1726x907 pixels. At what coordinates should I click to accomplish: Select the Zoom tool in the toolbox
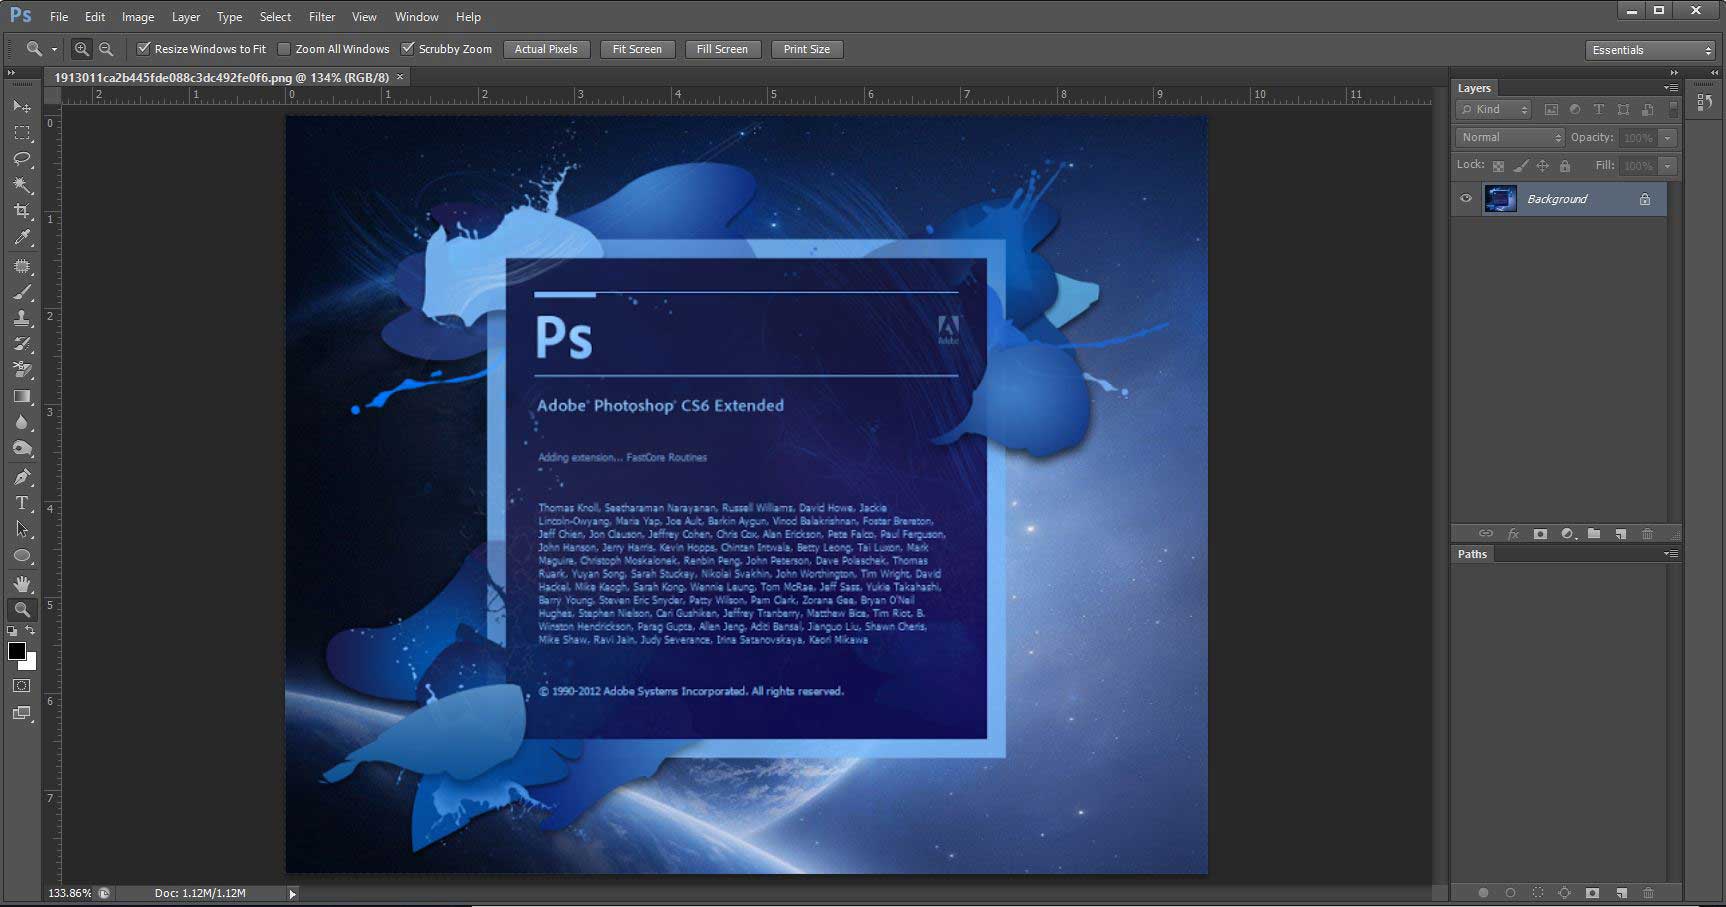[x=21, y=609]
